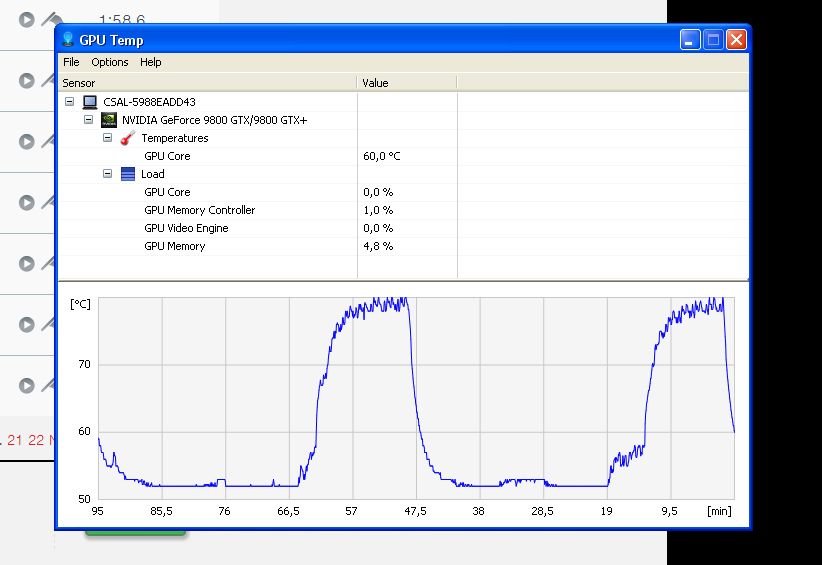Click the red thermometer Temperatures icon
This screenshot has height=565, width=822.
click(128, 138)
